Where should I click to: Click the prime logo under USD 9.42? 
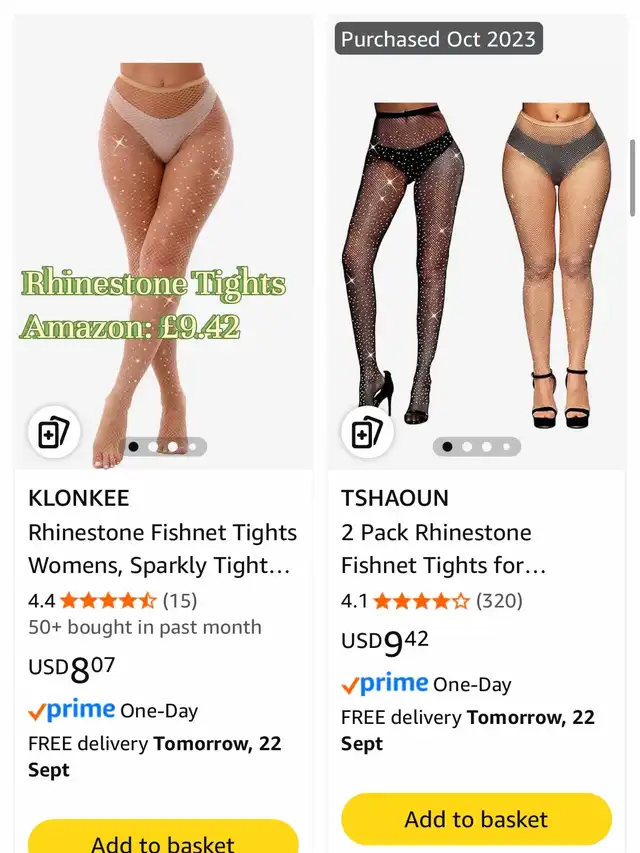click(385, 683)
